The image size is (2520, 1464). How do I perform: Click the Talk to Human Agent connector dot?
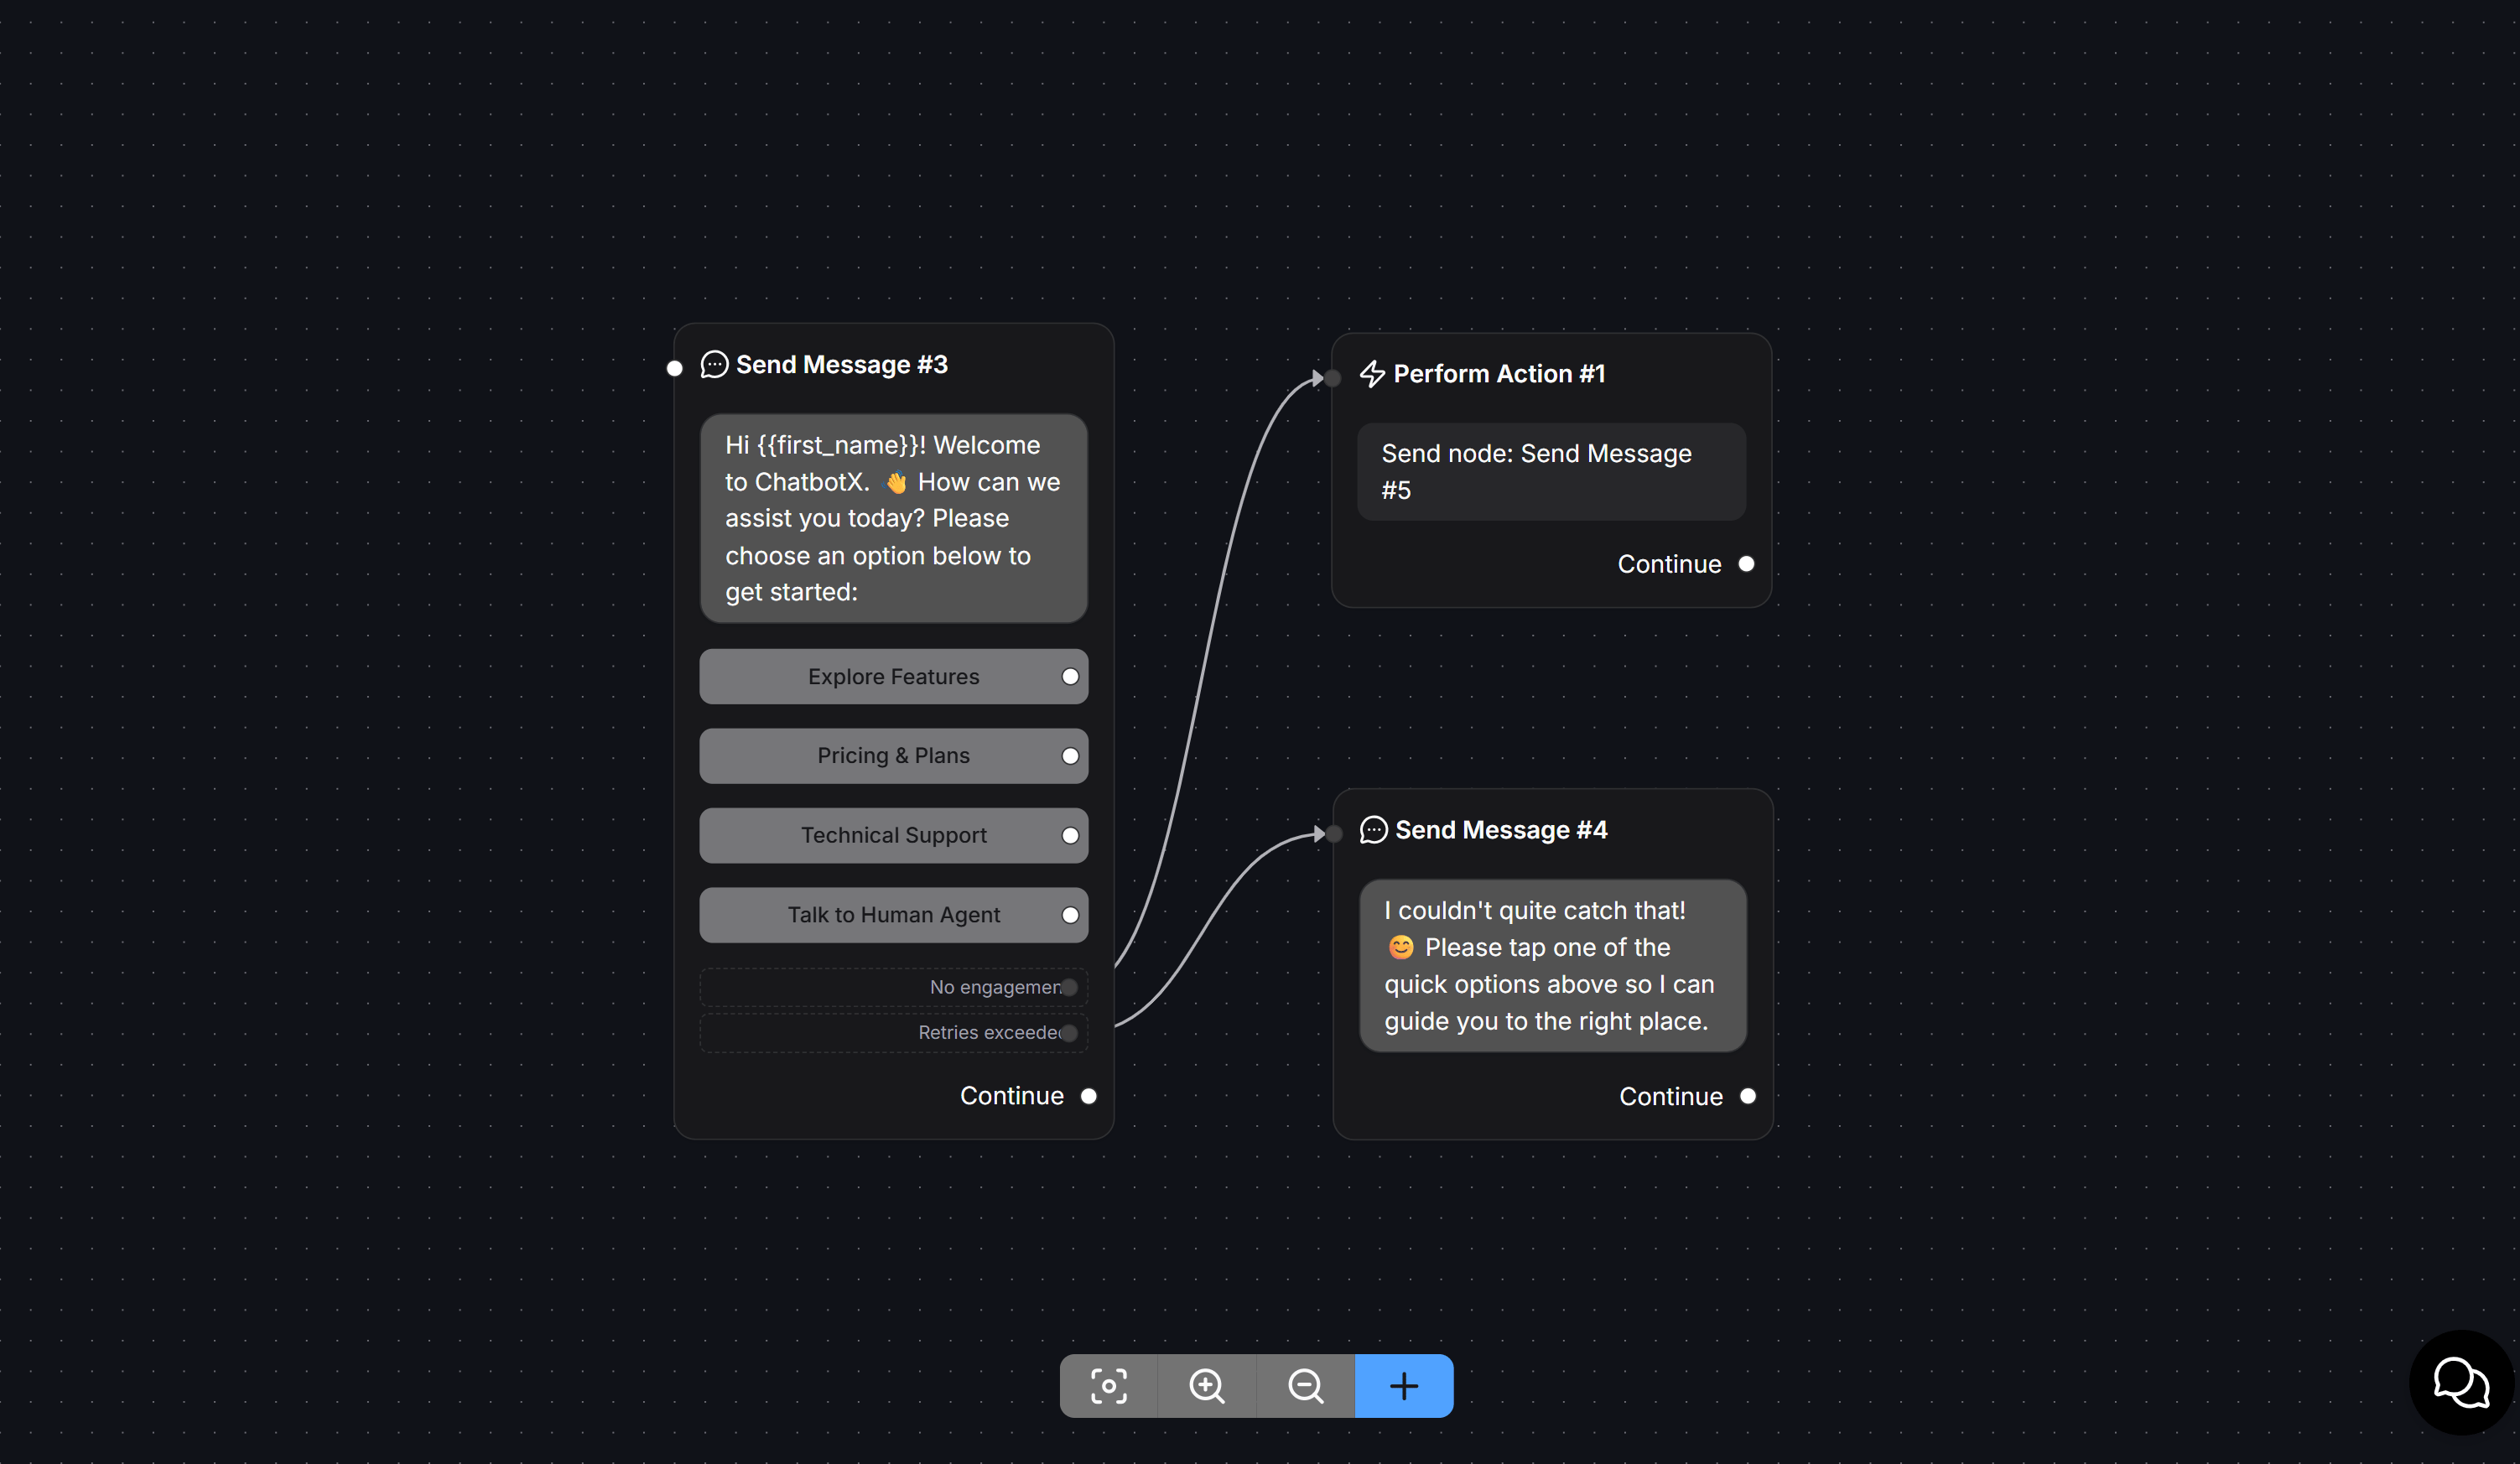point(1070,915)
